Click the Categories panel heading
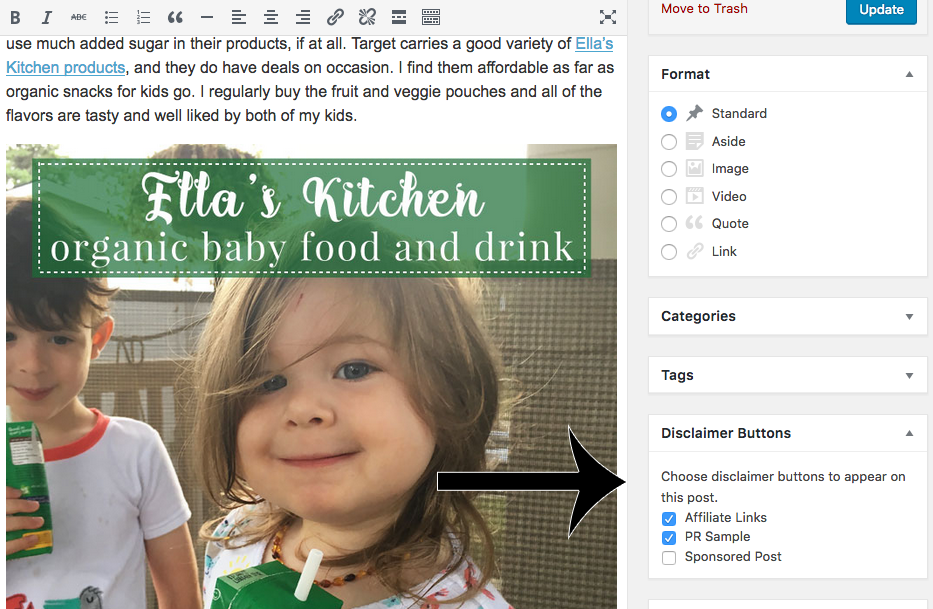Screen dimensions: 933x609 point(698,316)
